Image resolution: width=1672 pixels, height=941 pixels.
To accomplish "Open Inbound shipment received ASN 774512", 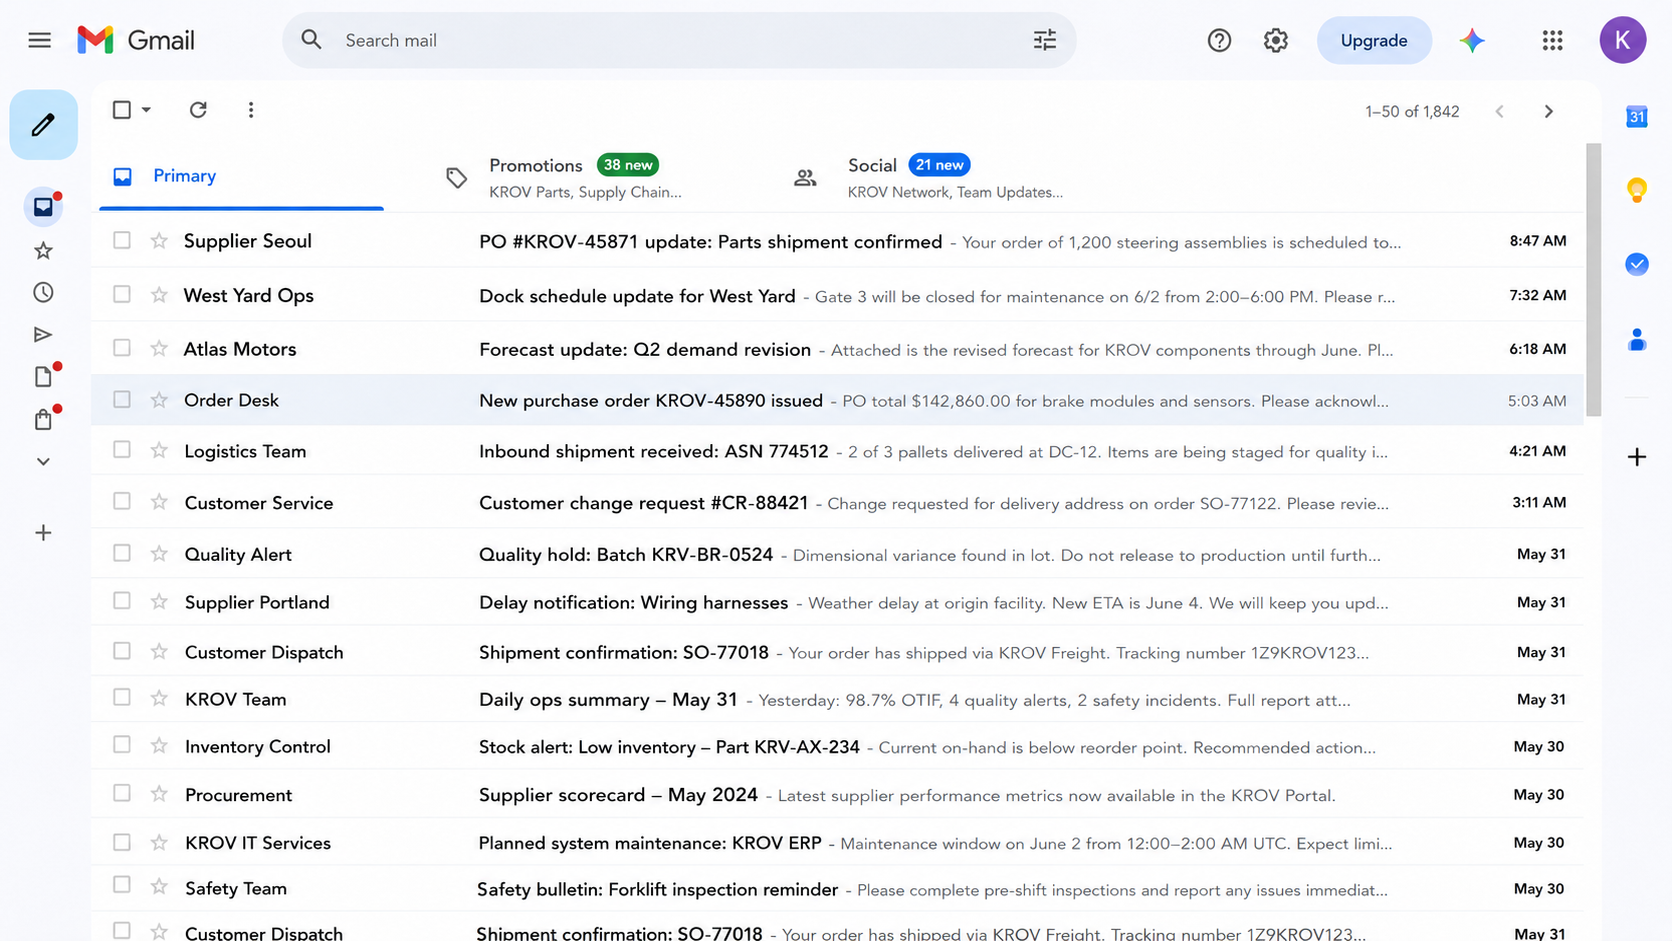I will [837, 451].
